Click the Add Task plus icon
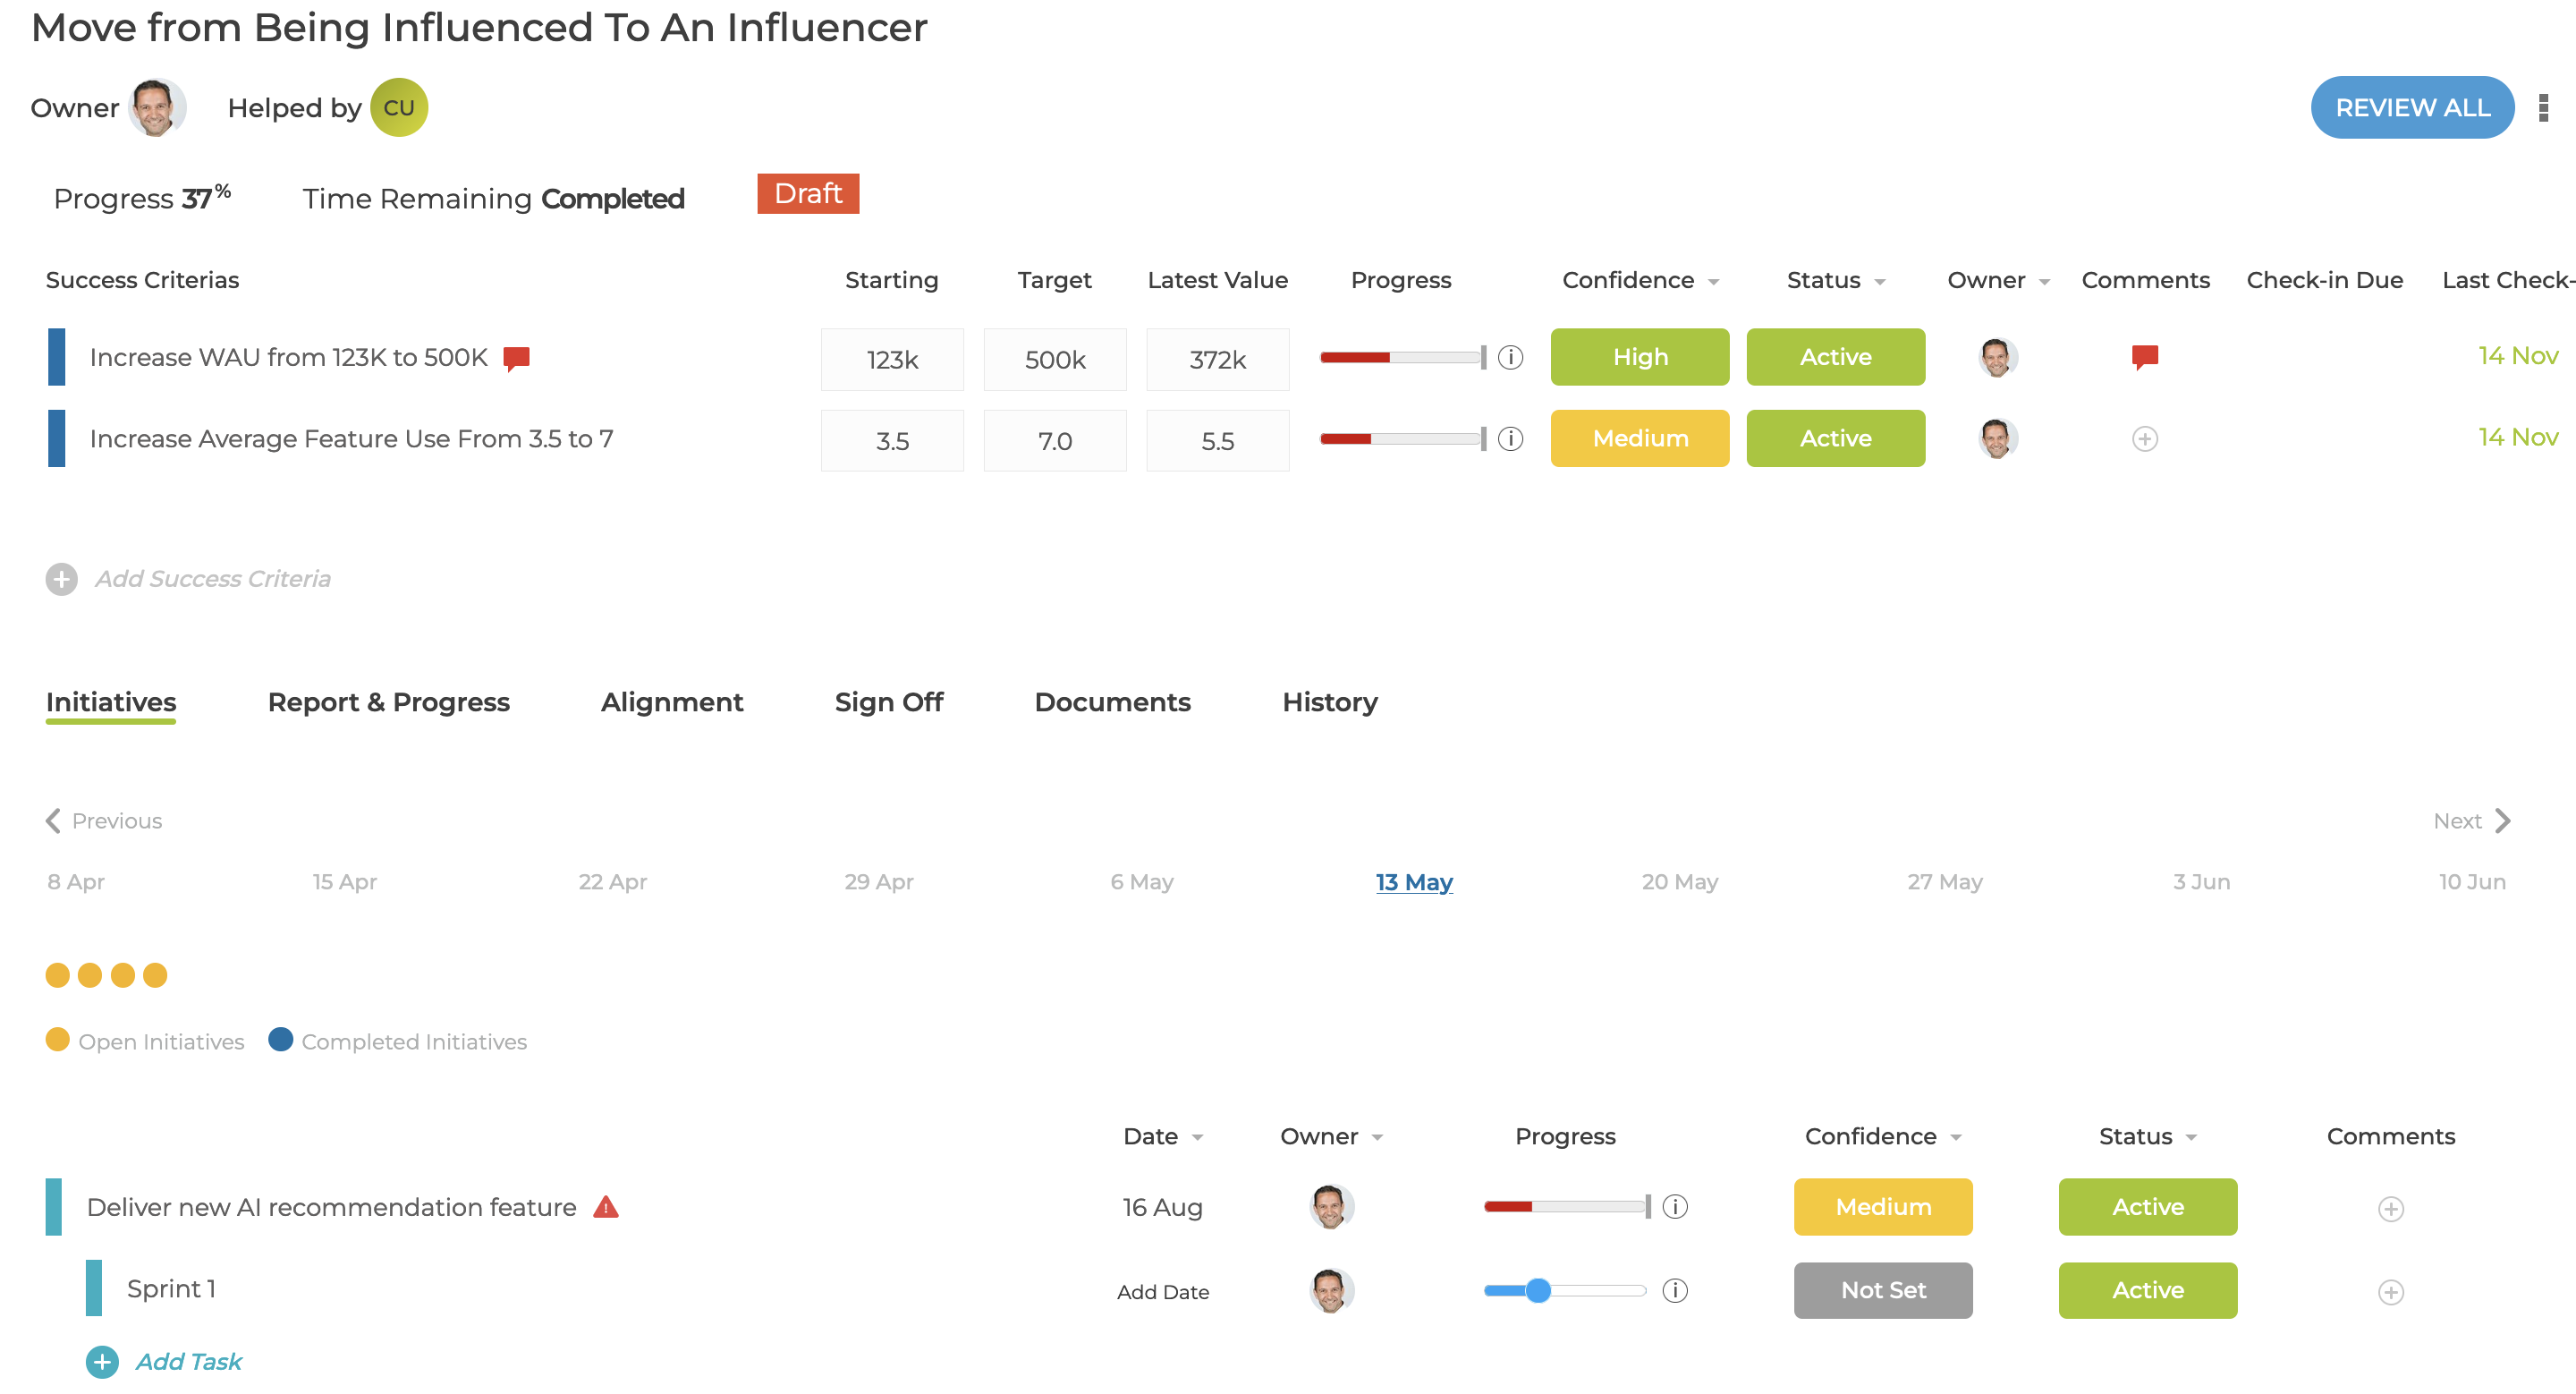The width and height of the screenshot is (2576, 1394). pyautogui.click(x=102, y=1362)
